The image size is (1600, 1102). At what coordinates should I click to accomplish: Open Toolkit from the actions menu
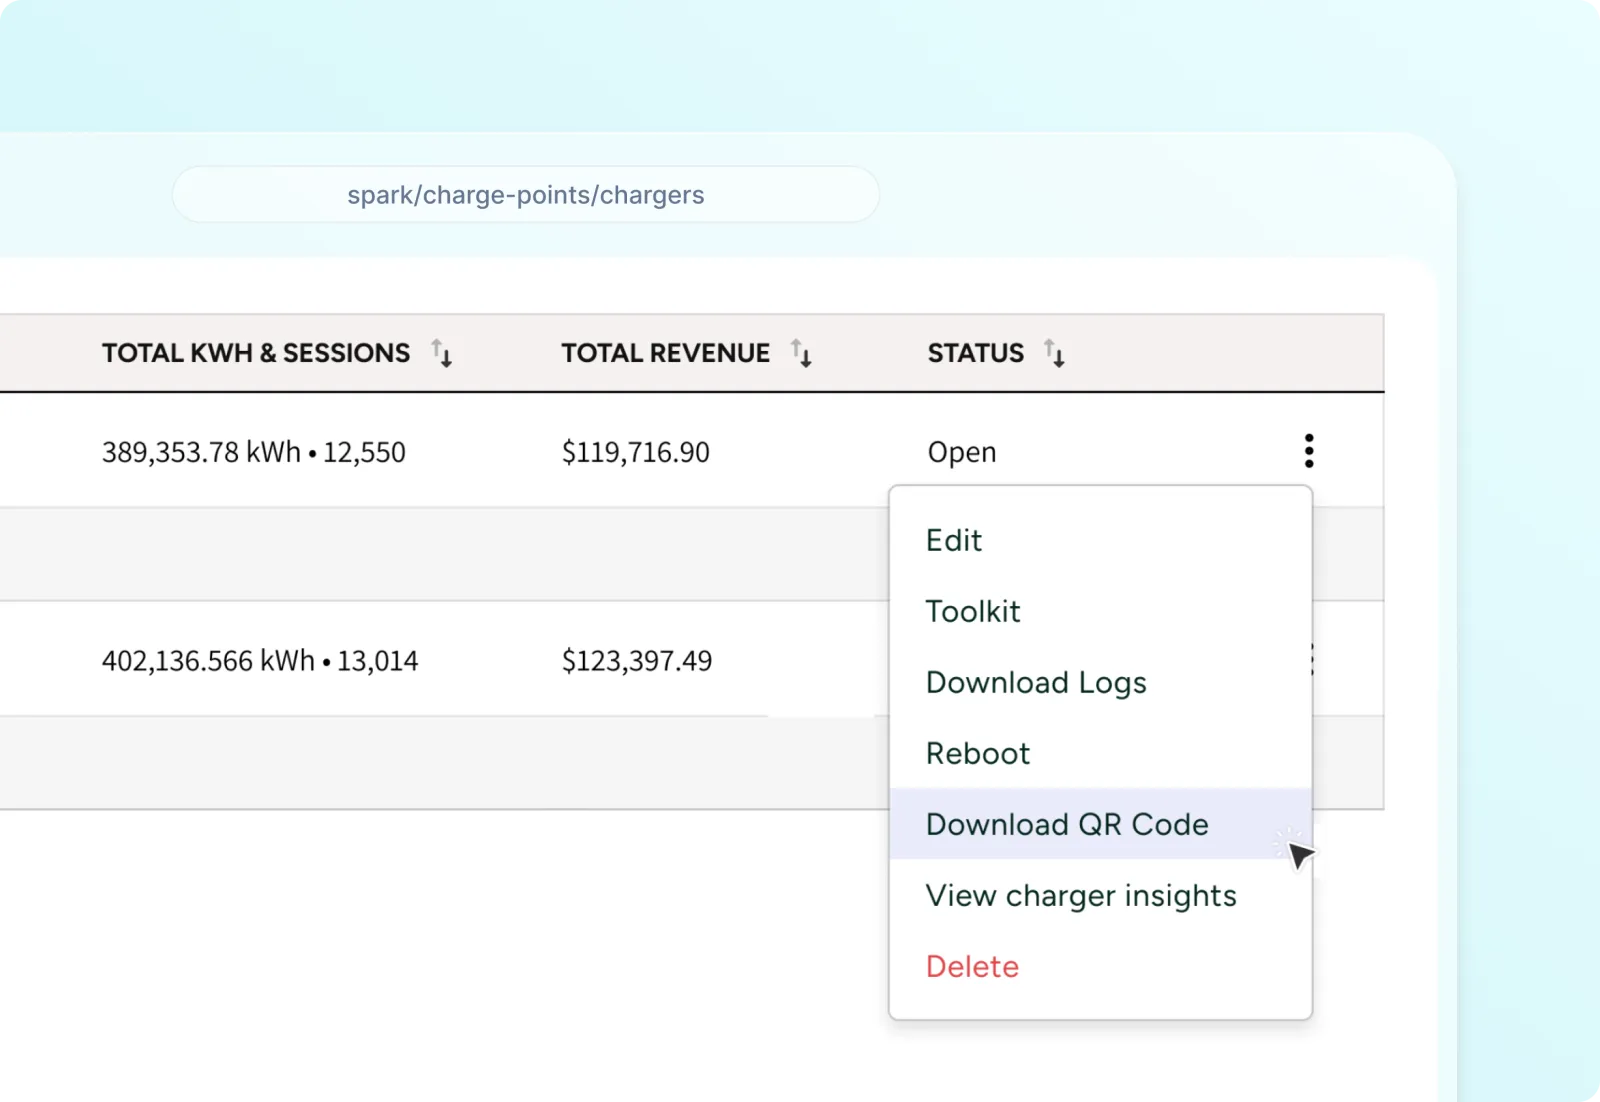[x=973, y=611]
